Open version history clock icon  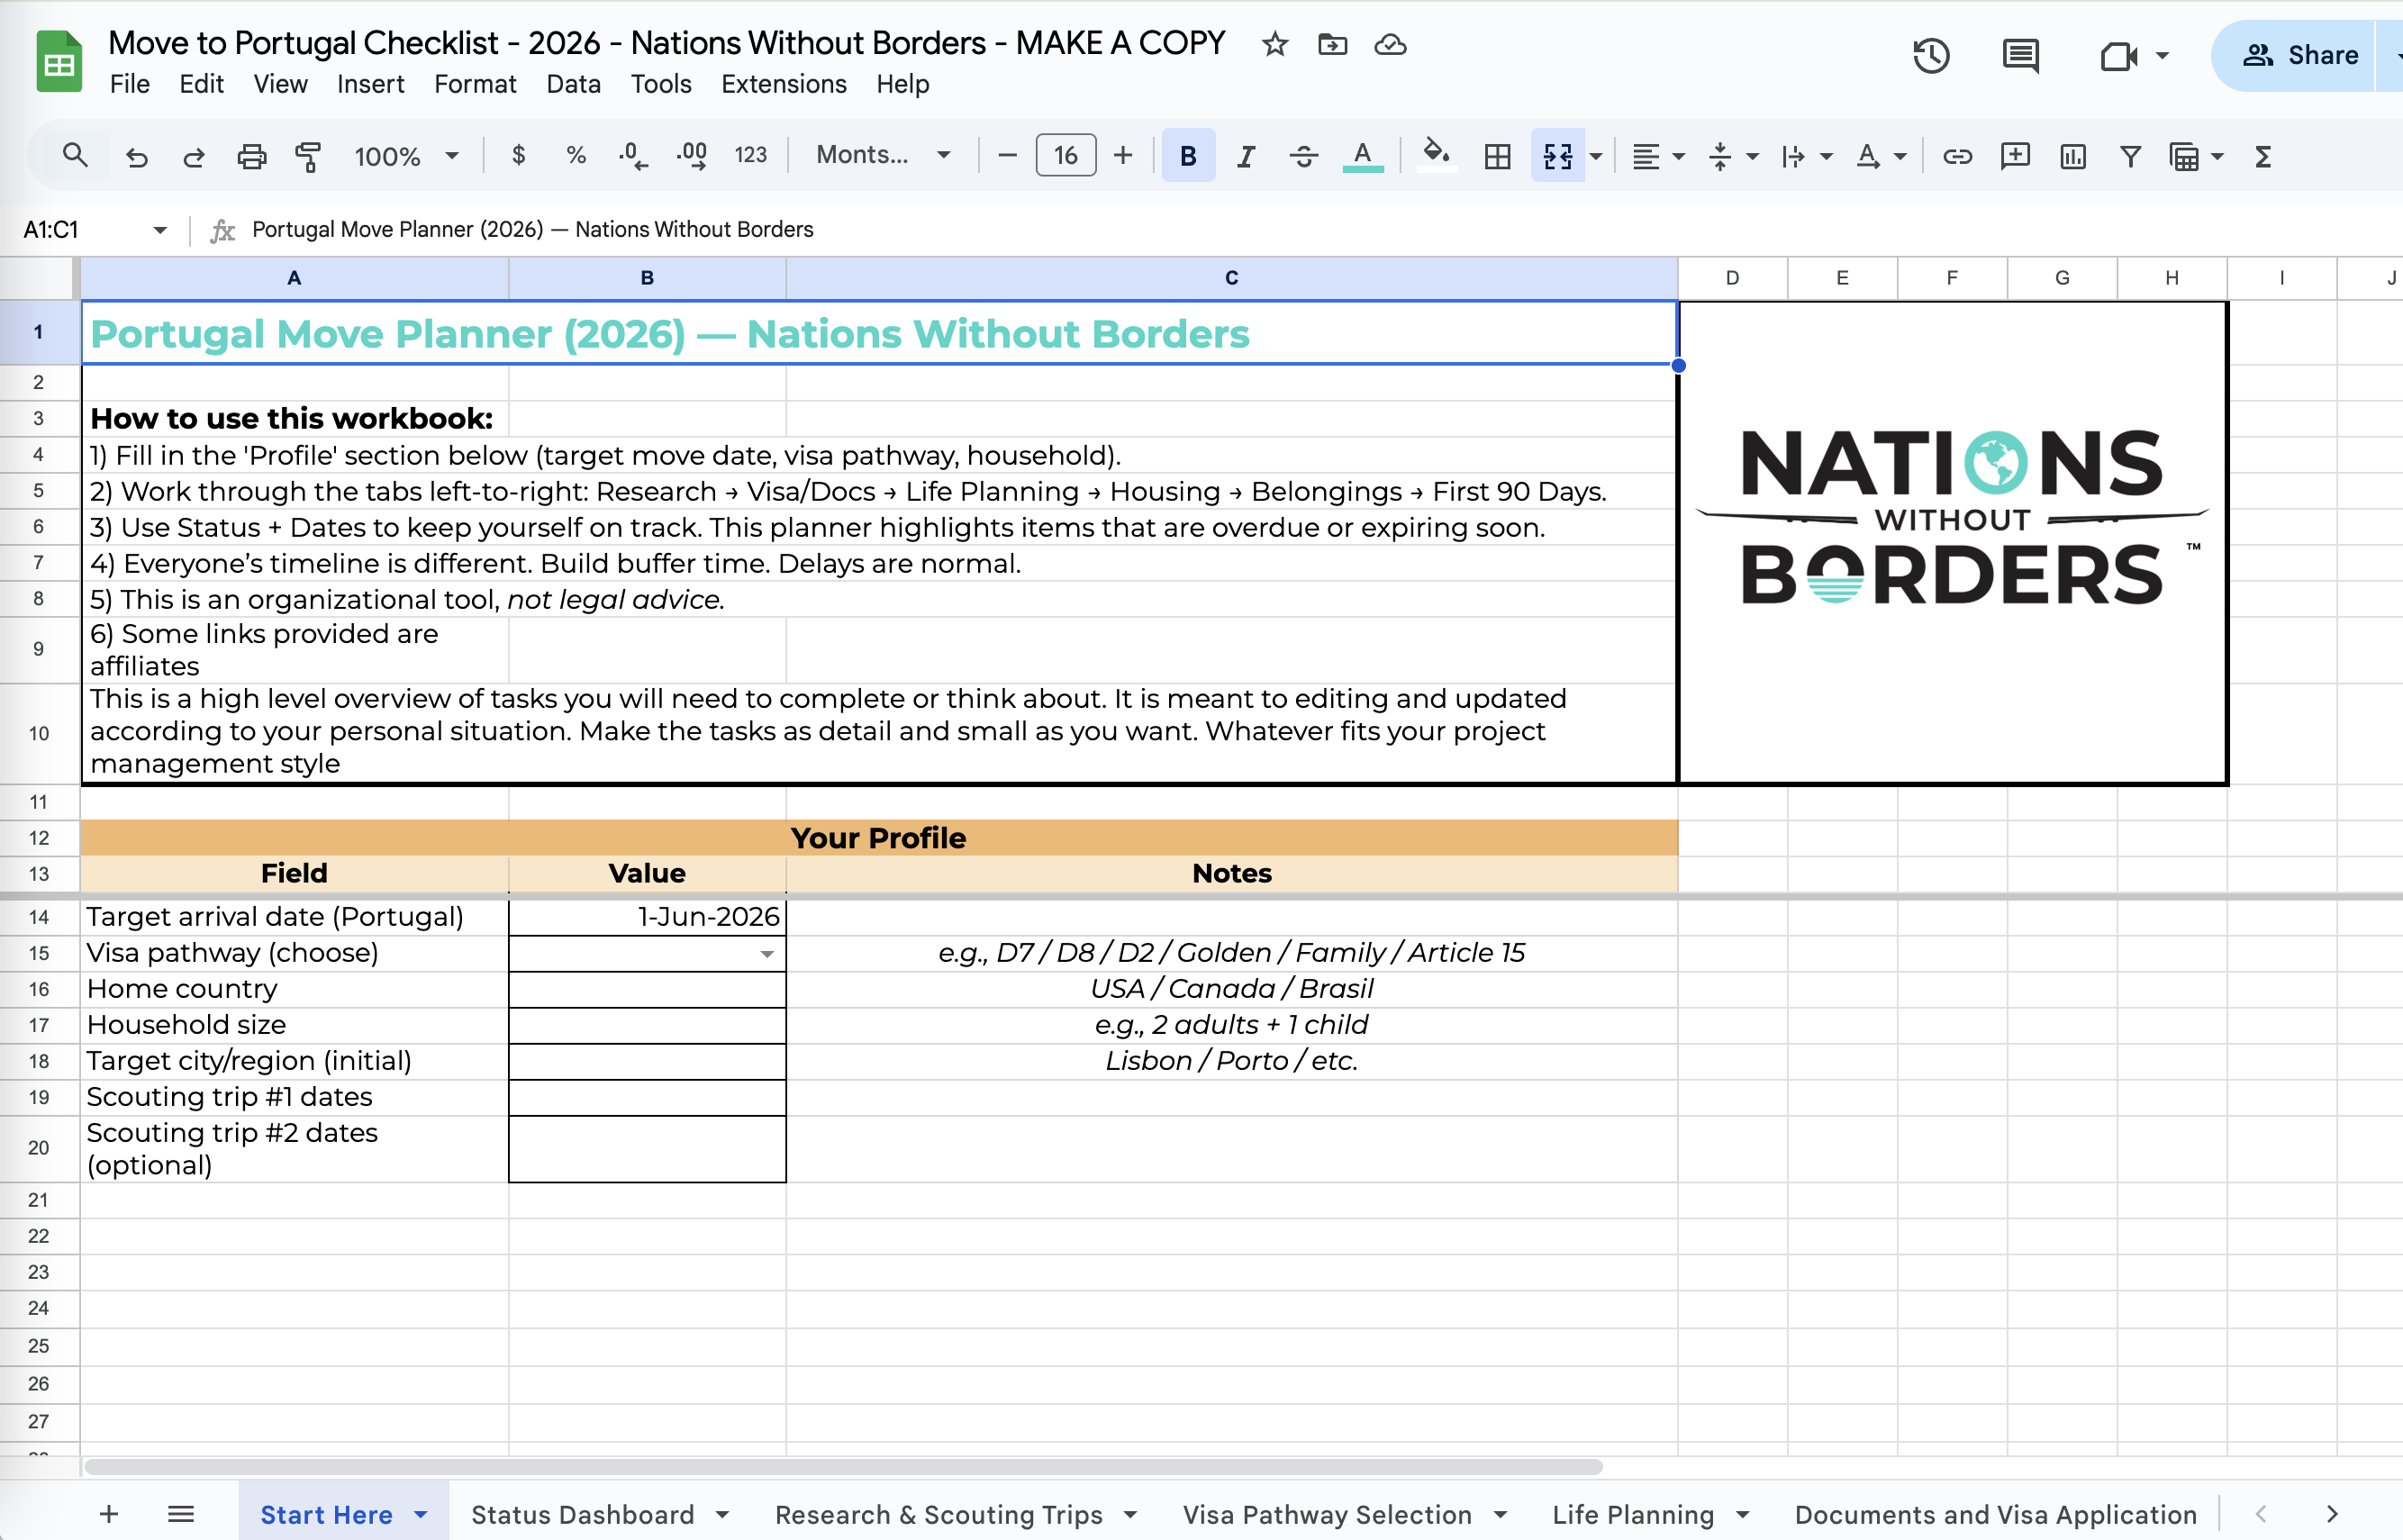pos(1931,55)
